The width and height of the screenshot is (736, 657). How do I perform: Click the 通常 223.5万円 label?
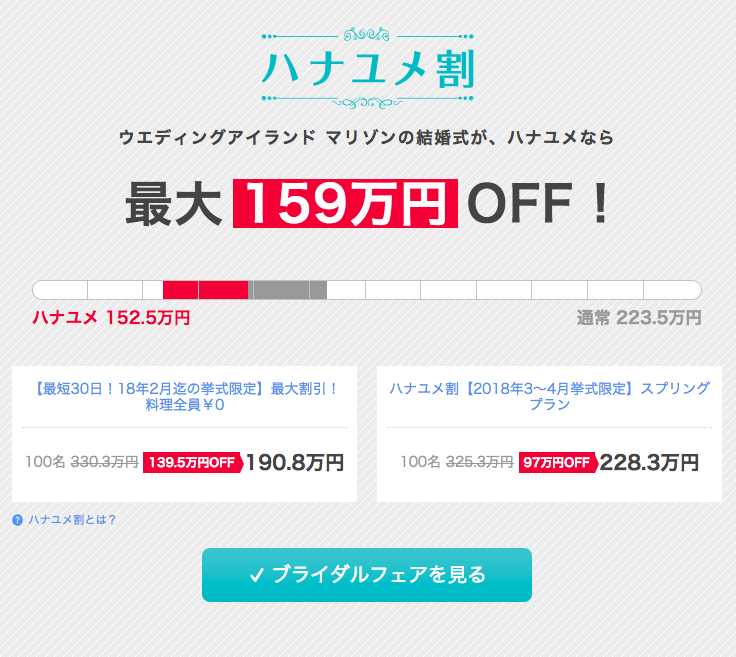(x=639, y=318)
